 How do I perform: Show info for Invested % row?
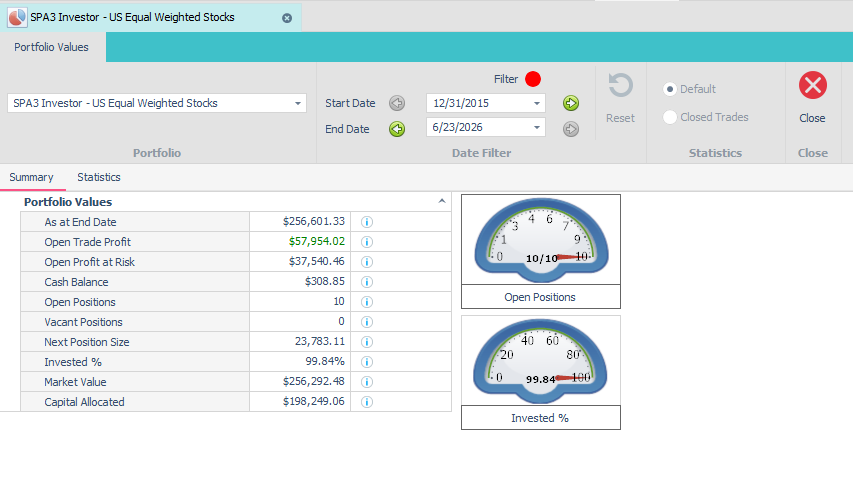coord(367,362)
